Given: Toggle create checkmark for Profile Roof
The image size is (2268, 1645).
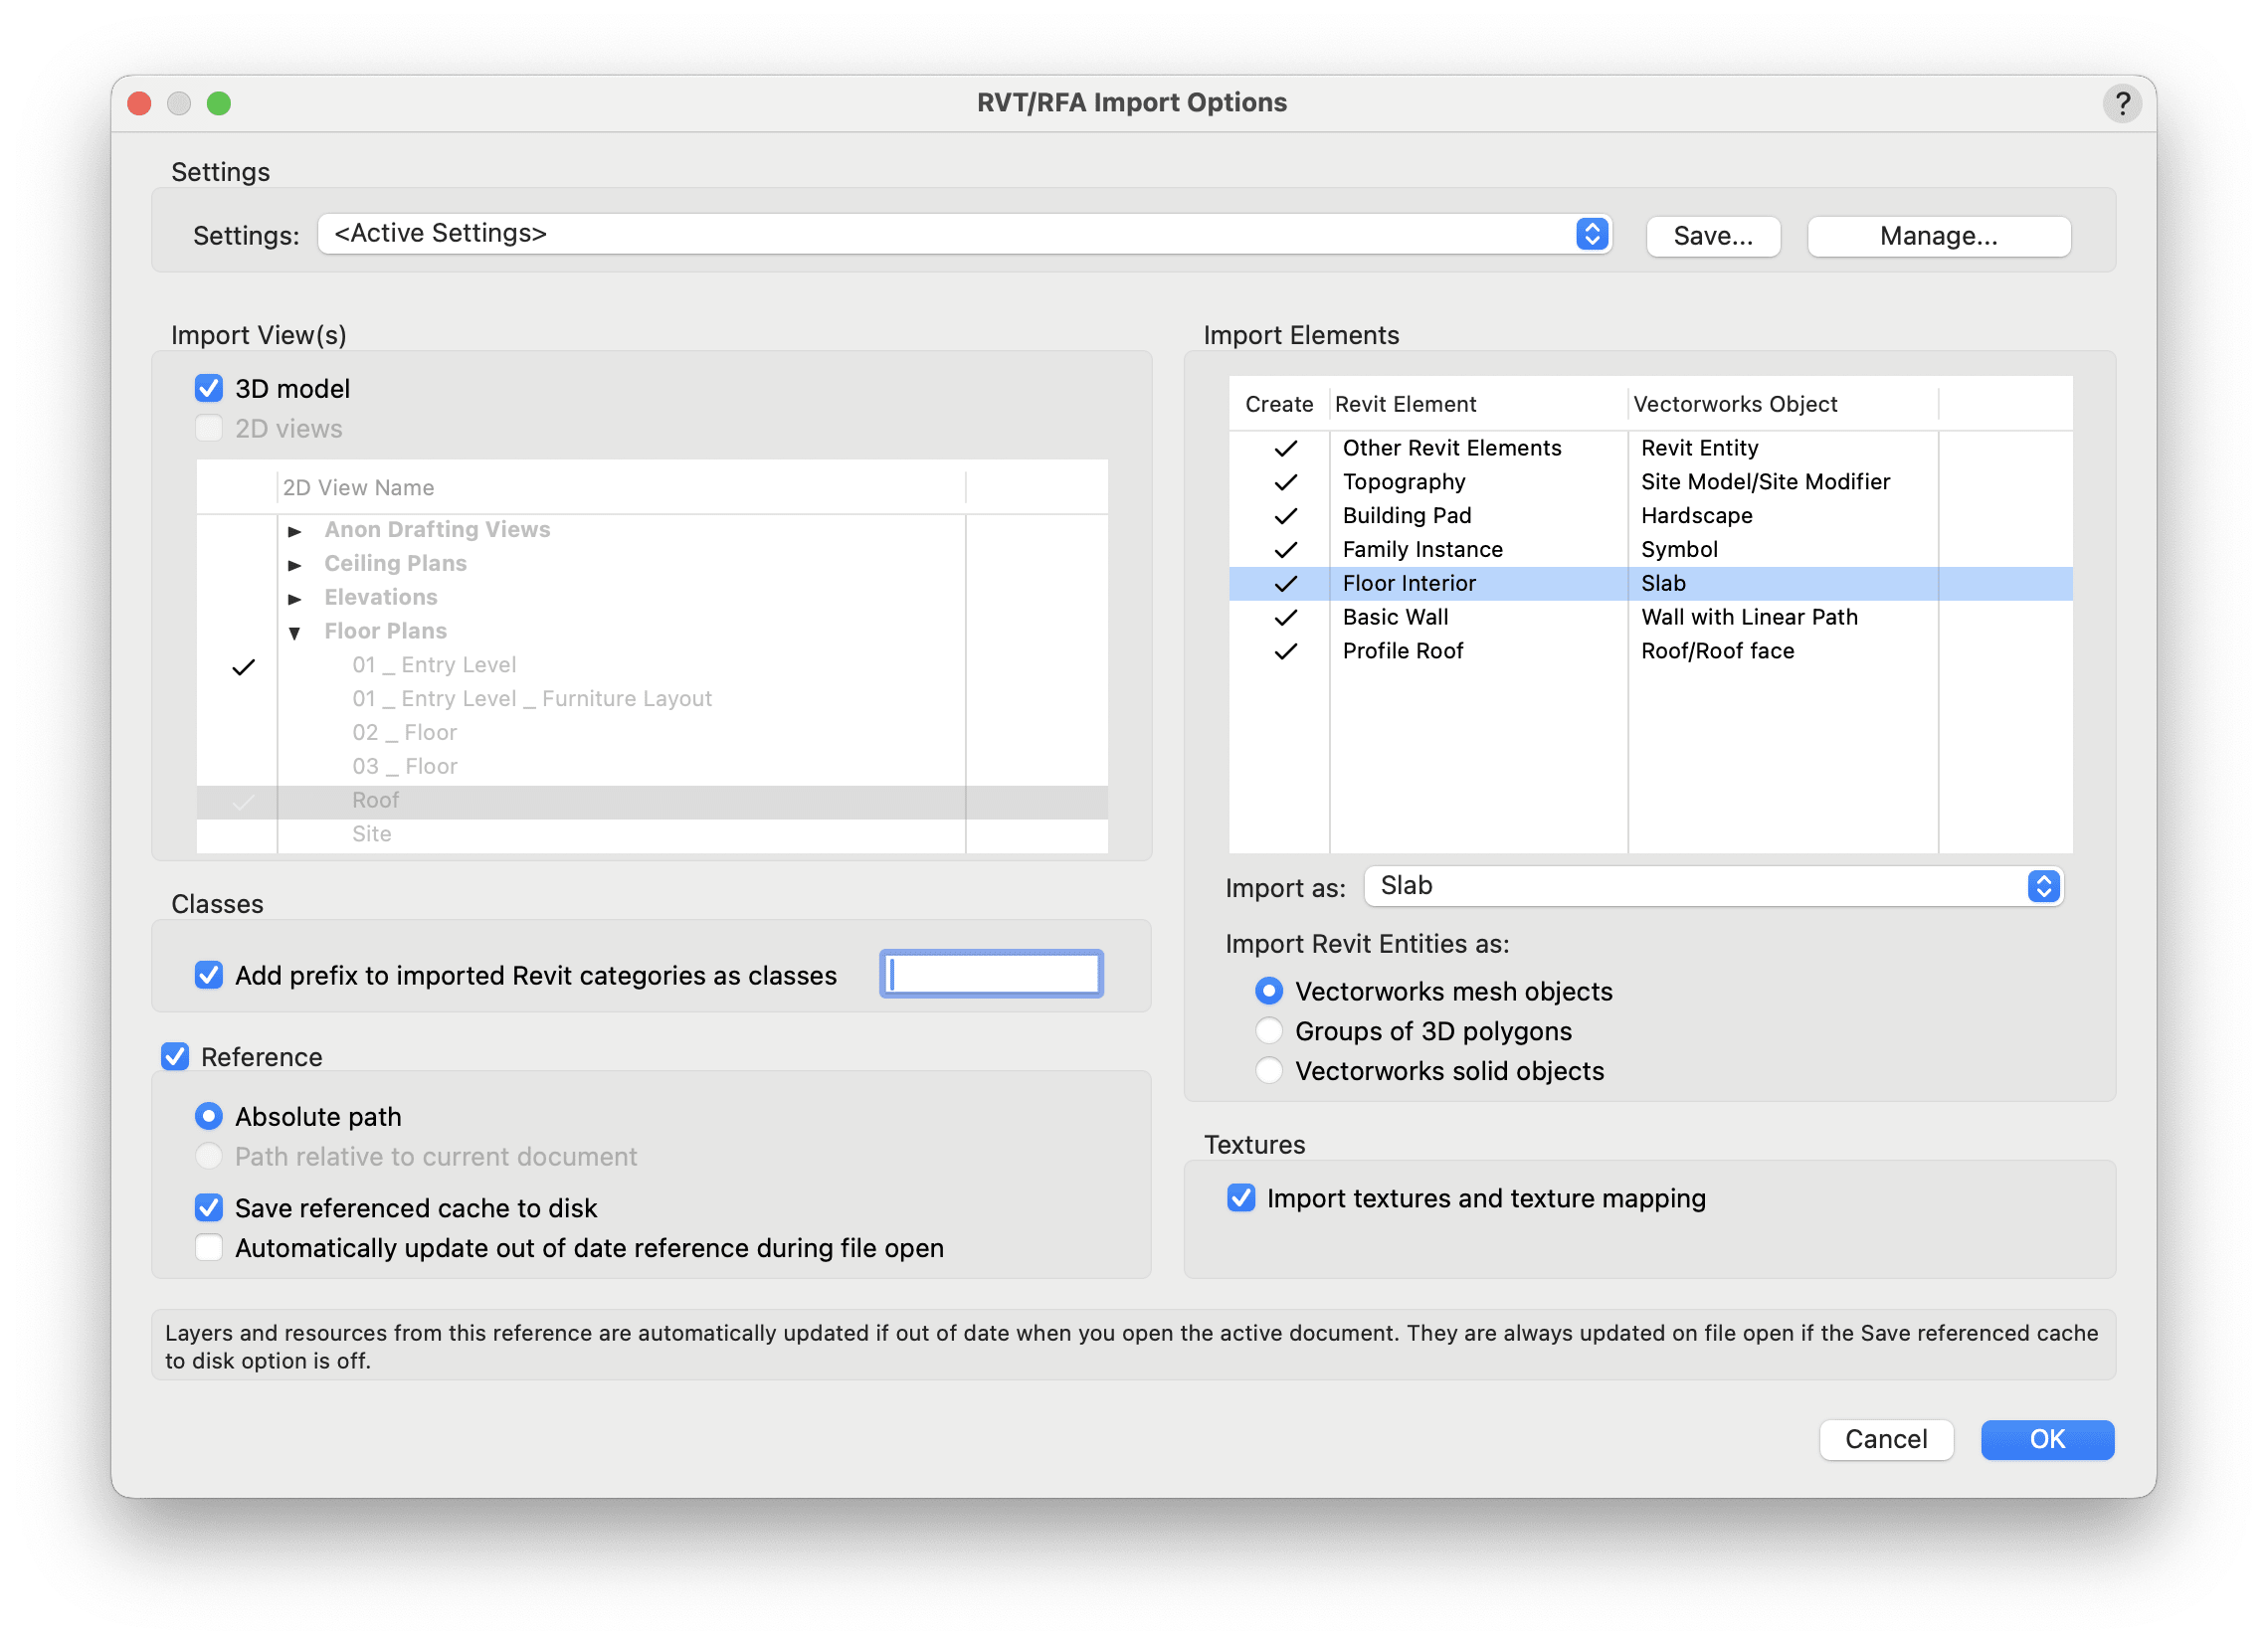Looking at the screenshot, I should pos(1285,651).
